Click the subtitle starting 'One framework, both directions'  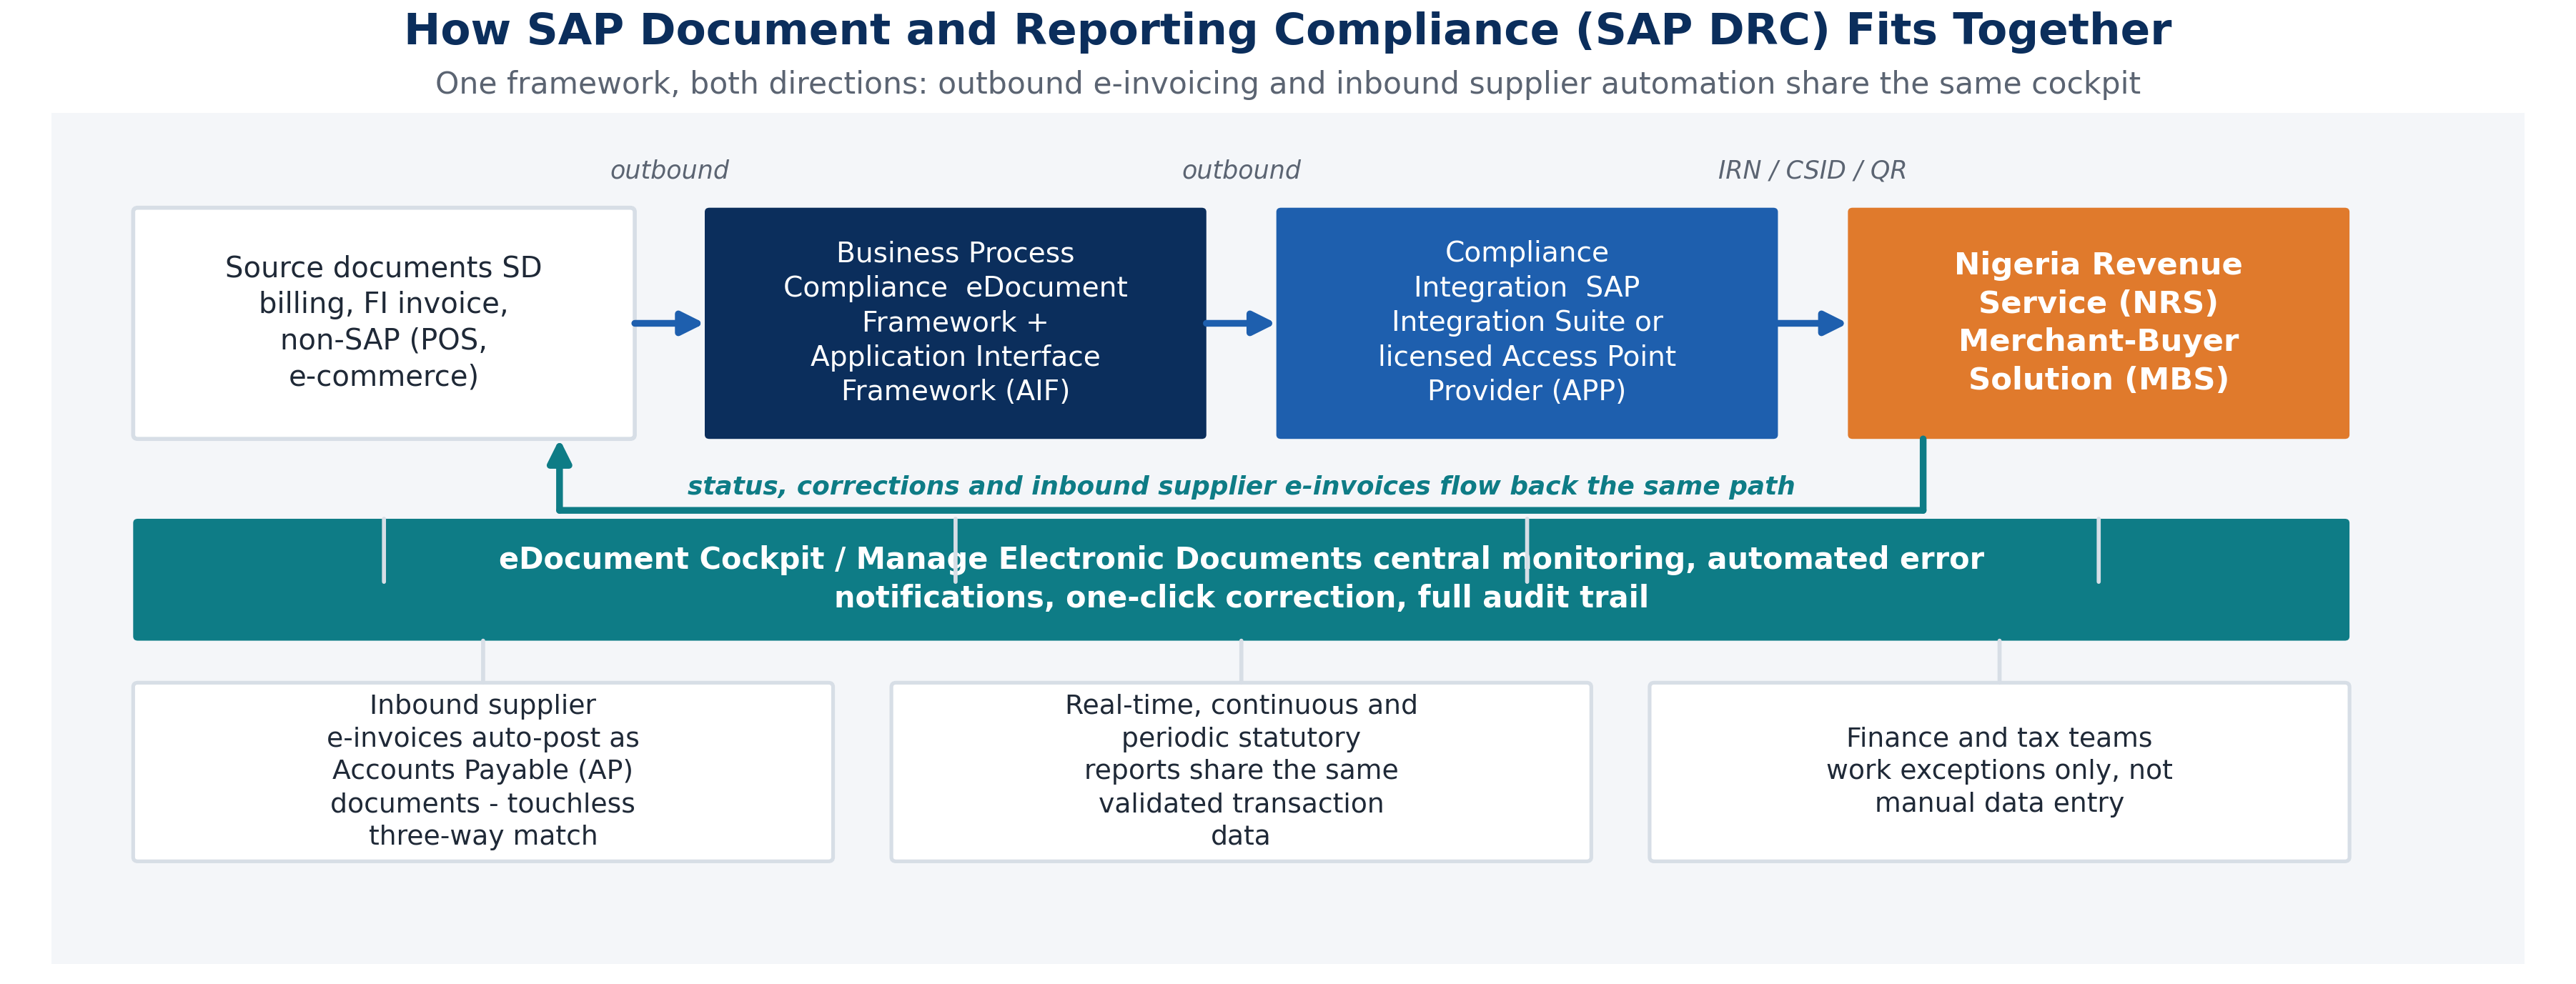pyautogui.click(x=1287, y=83)
